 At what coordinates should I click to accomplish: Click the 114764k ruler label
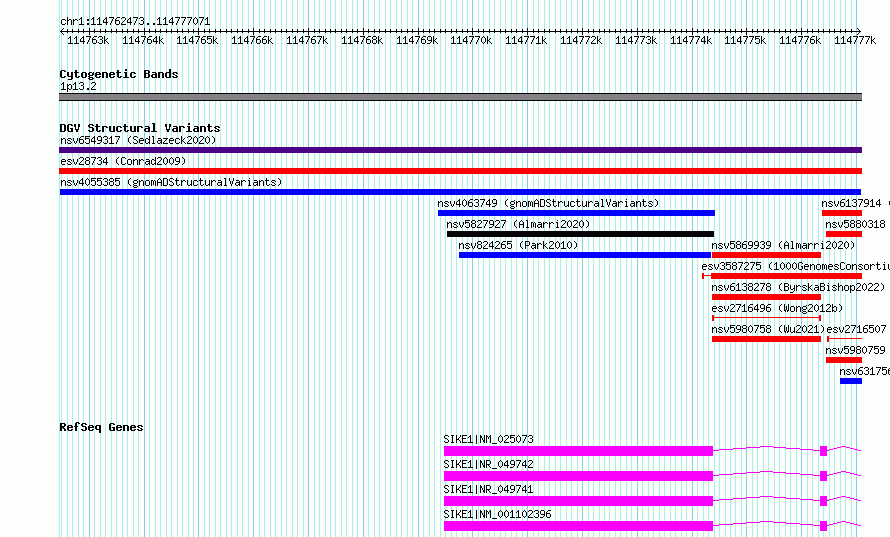coord(143,41)
